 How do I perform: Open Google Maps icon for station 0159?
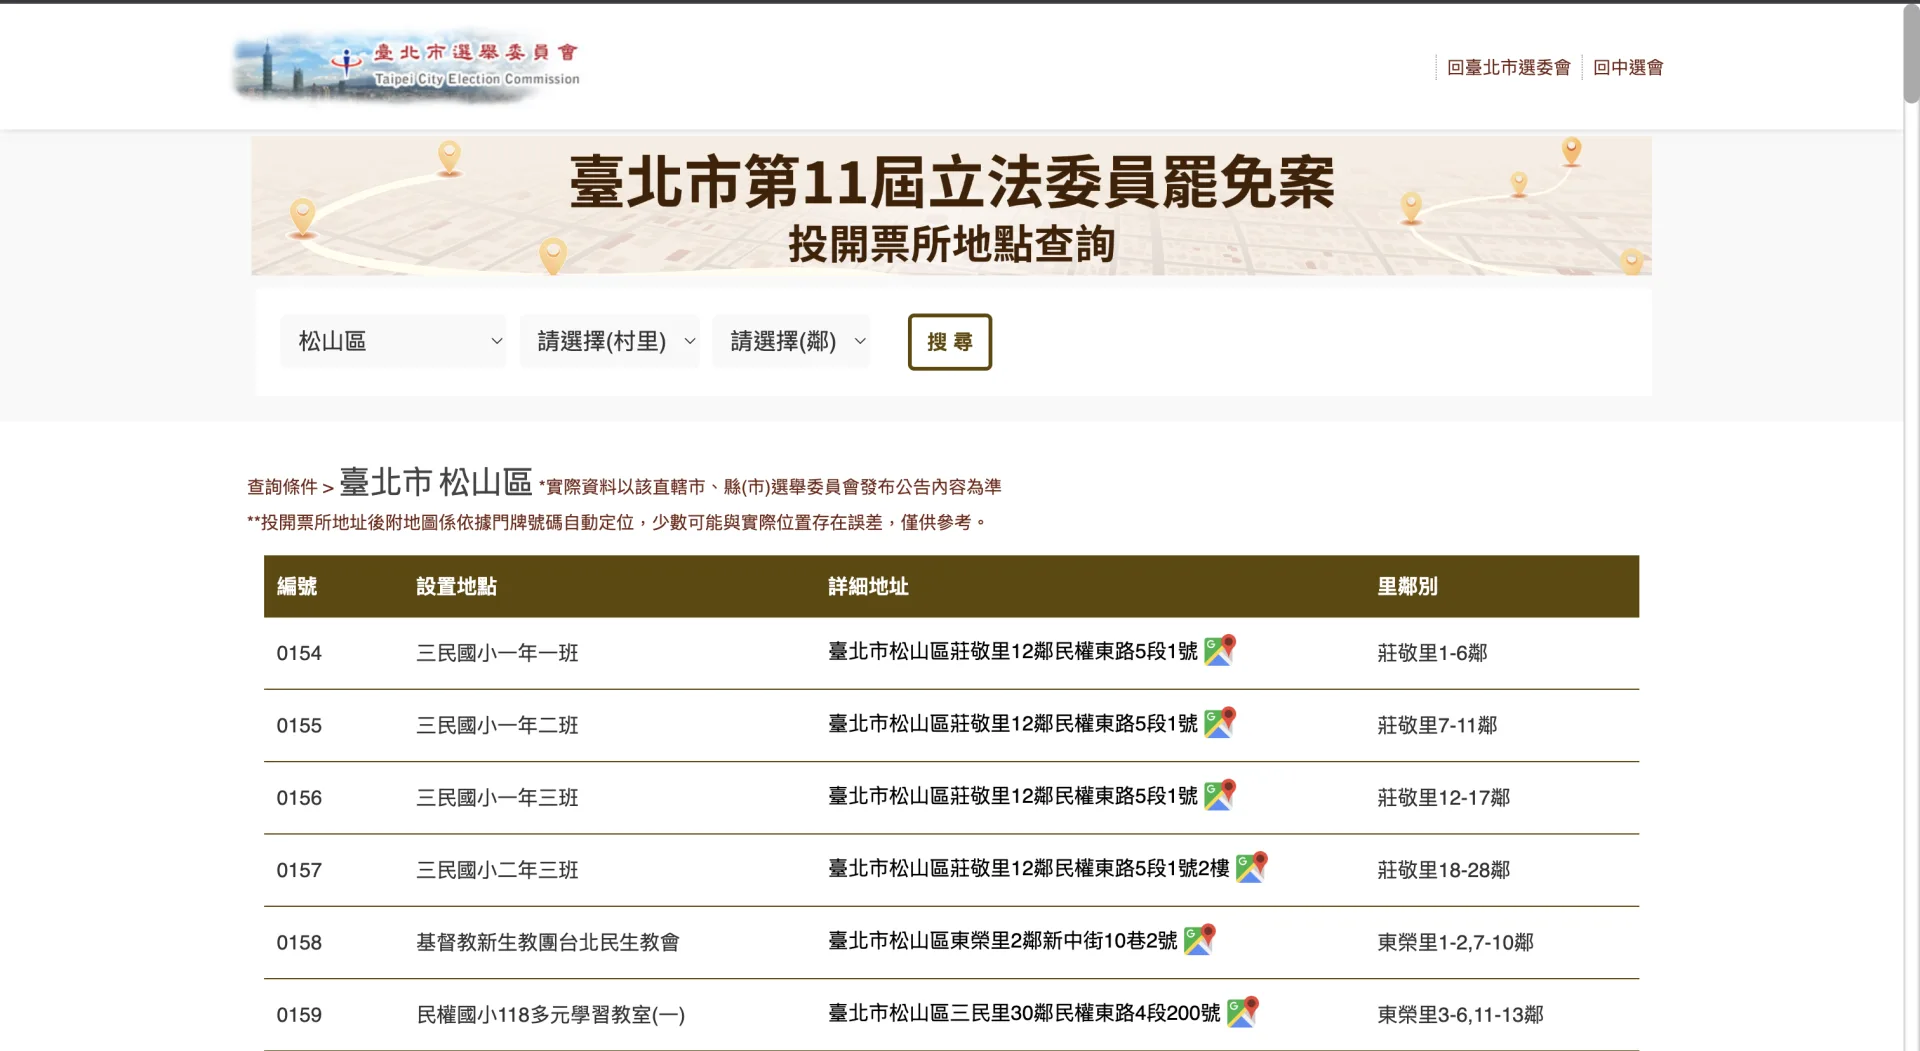[1242, 1012]
